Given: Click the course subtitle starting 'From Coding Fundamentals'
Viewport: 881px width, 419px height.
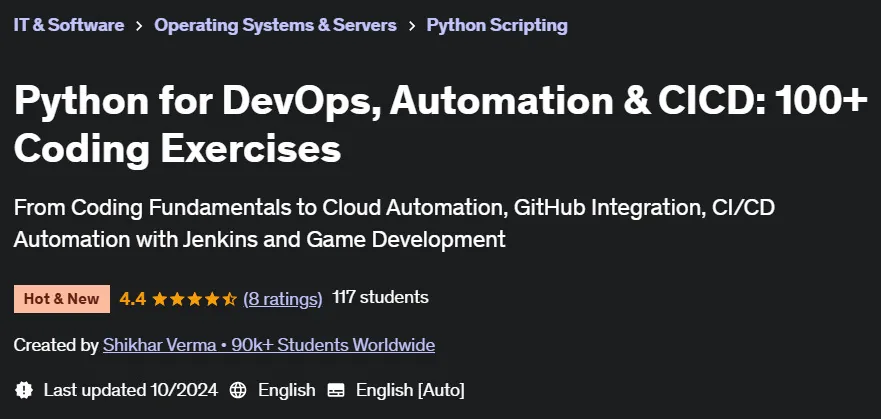Looking at the screenshot, I should point(394,224).
